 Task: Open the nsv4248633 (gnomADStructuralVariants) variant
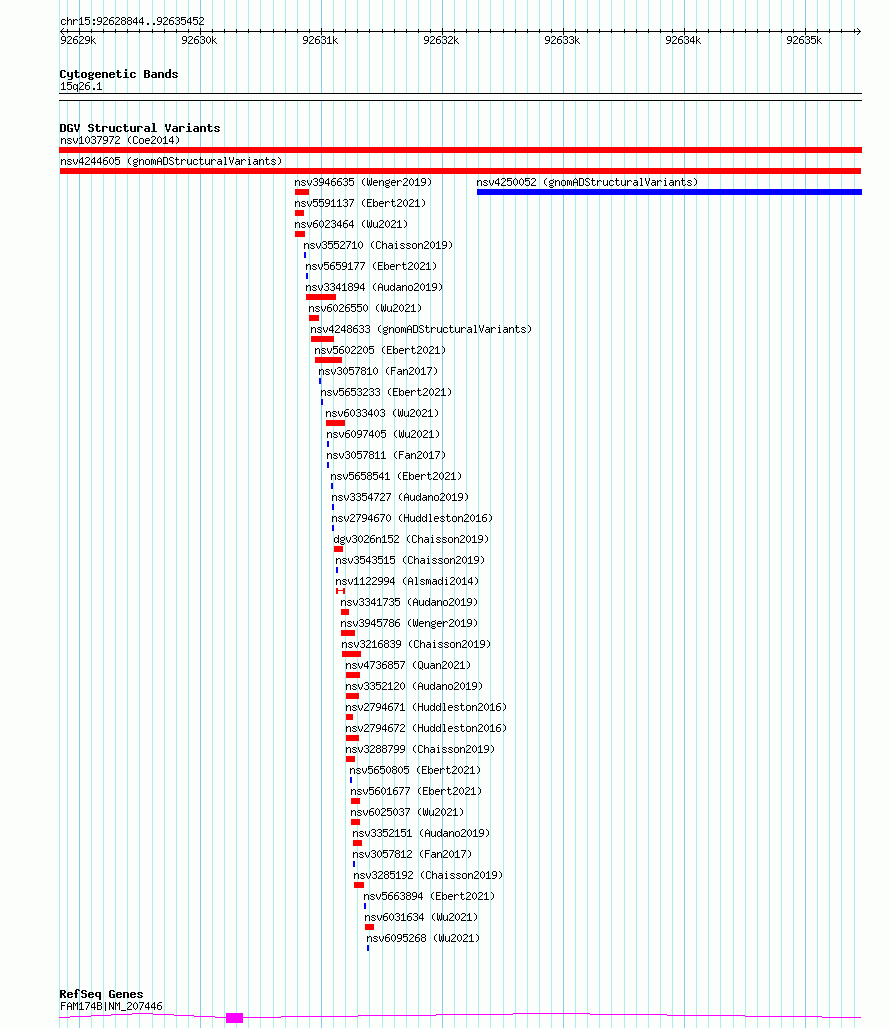tap(421, 329)
